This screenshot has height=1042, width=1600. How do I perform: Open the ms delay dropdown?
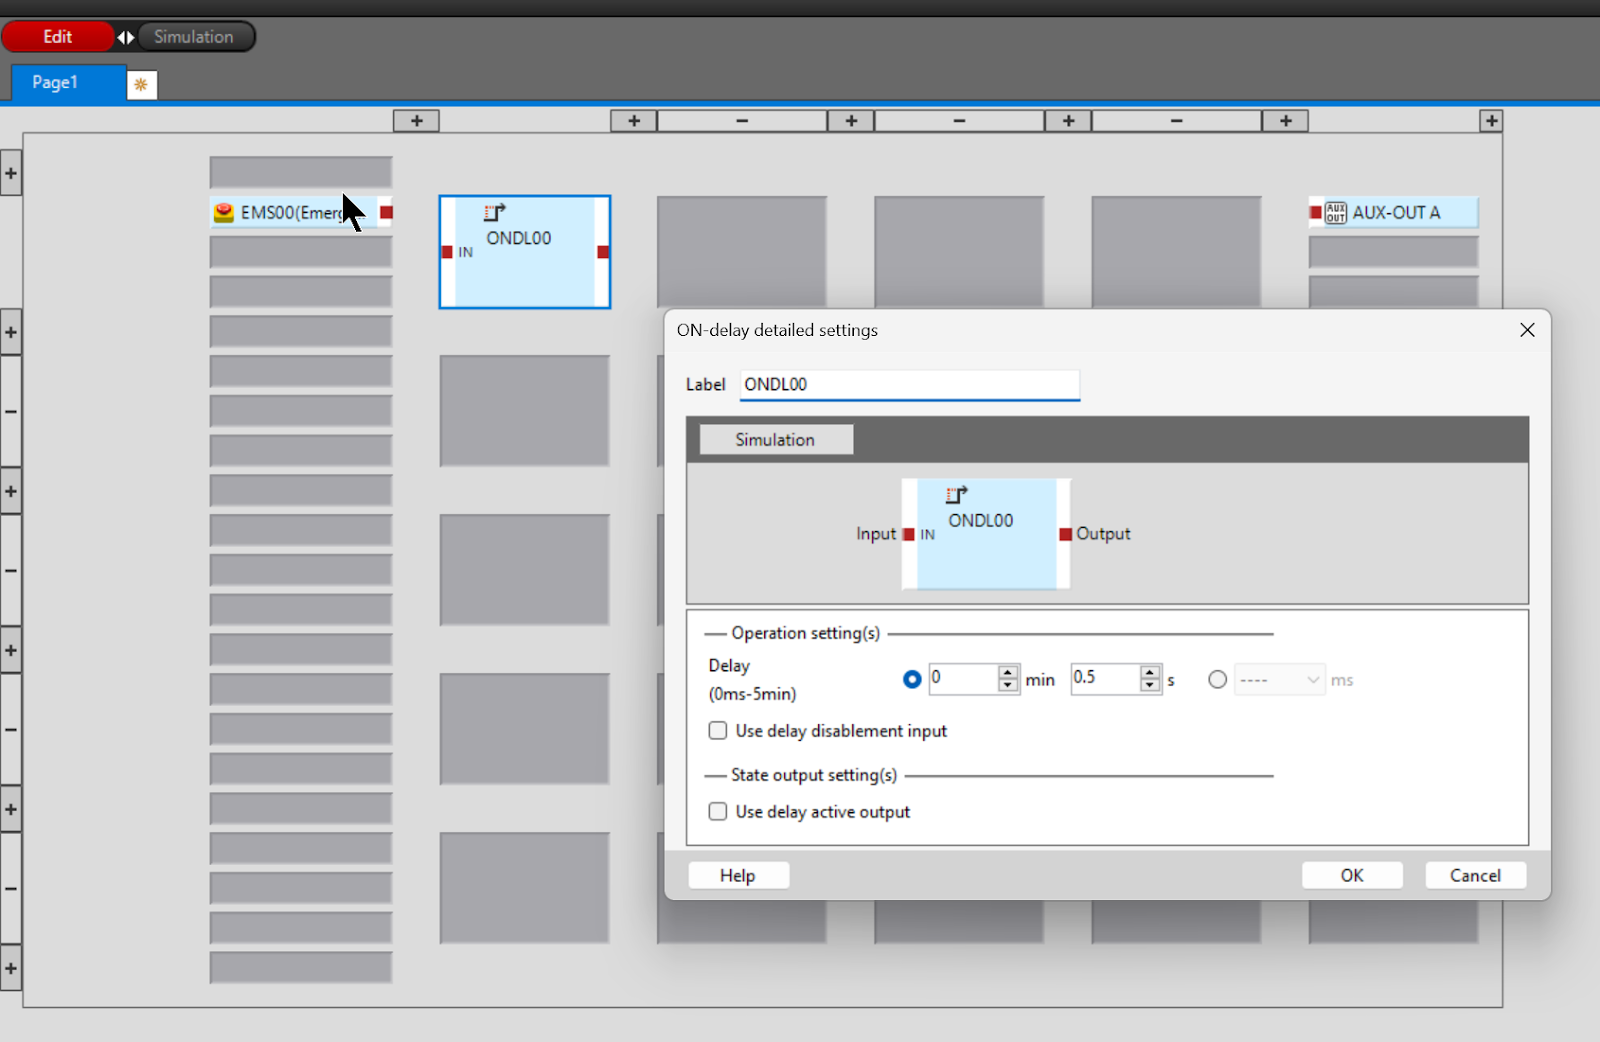(1280, 679)
